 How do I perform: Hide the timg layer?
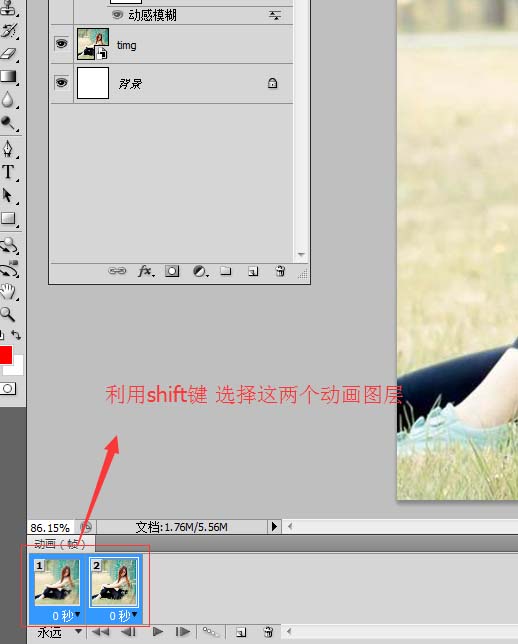(x=62, y=44)
